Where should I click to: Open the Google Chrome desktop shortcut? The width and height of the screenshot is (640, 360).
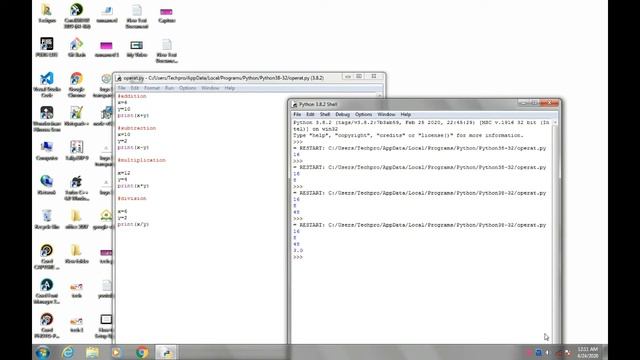(x=77, y=84)
